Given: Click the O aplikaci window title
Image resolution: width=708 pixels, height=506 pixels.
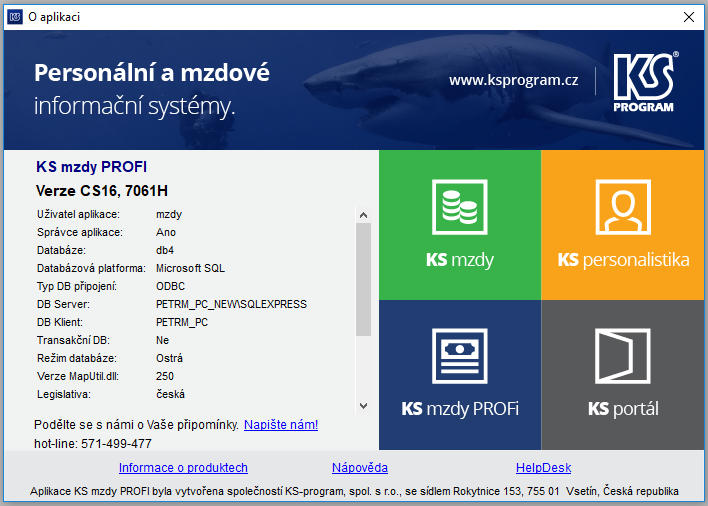Looking at the screenshot, I should (54, 17).
